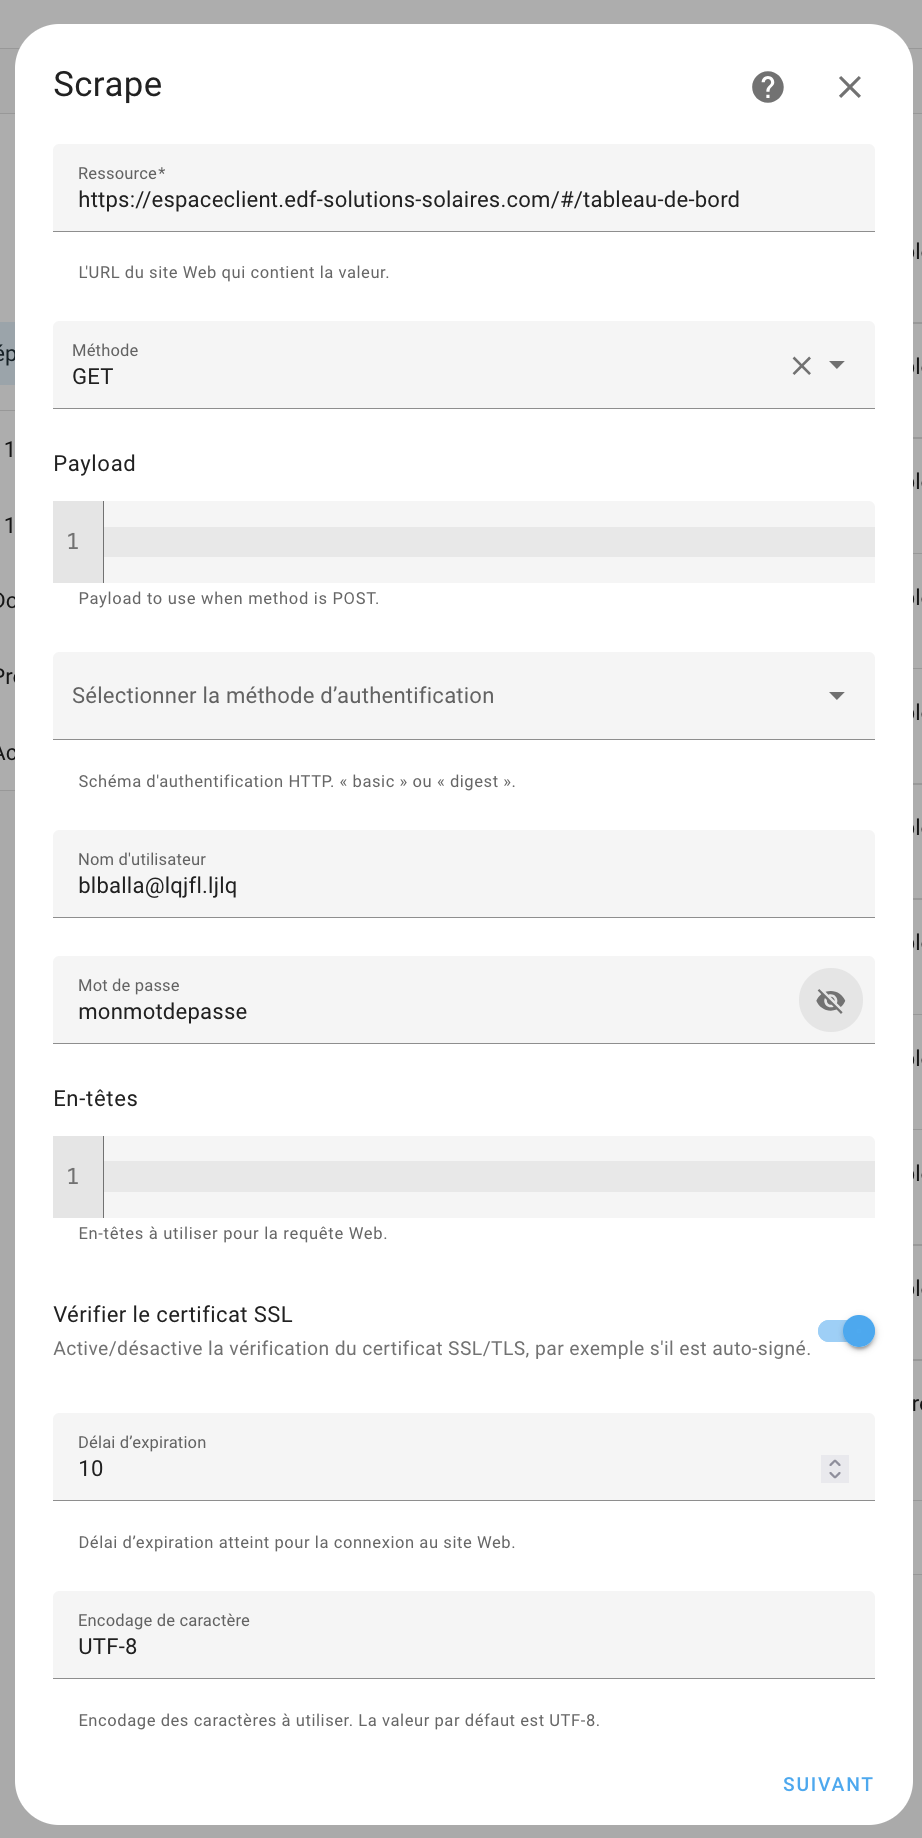Open the help question mark icon

[768, 87]
